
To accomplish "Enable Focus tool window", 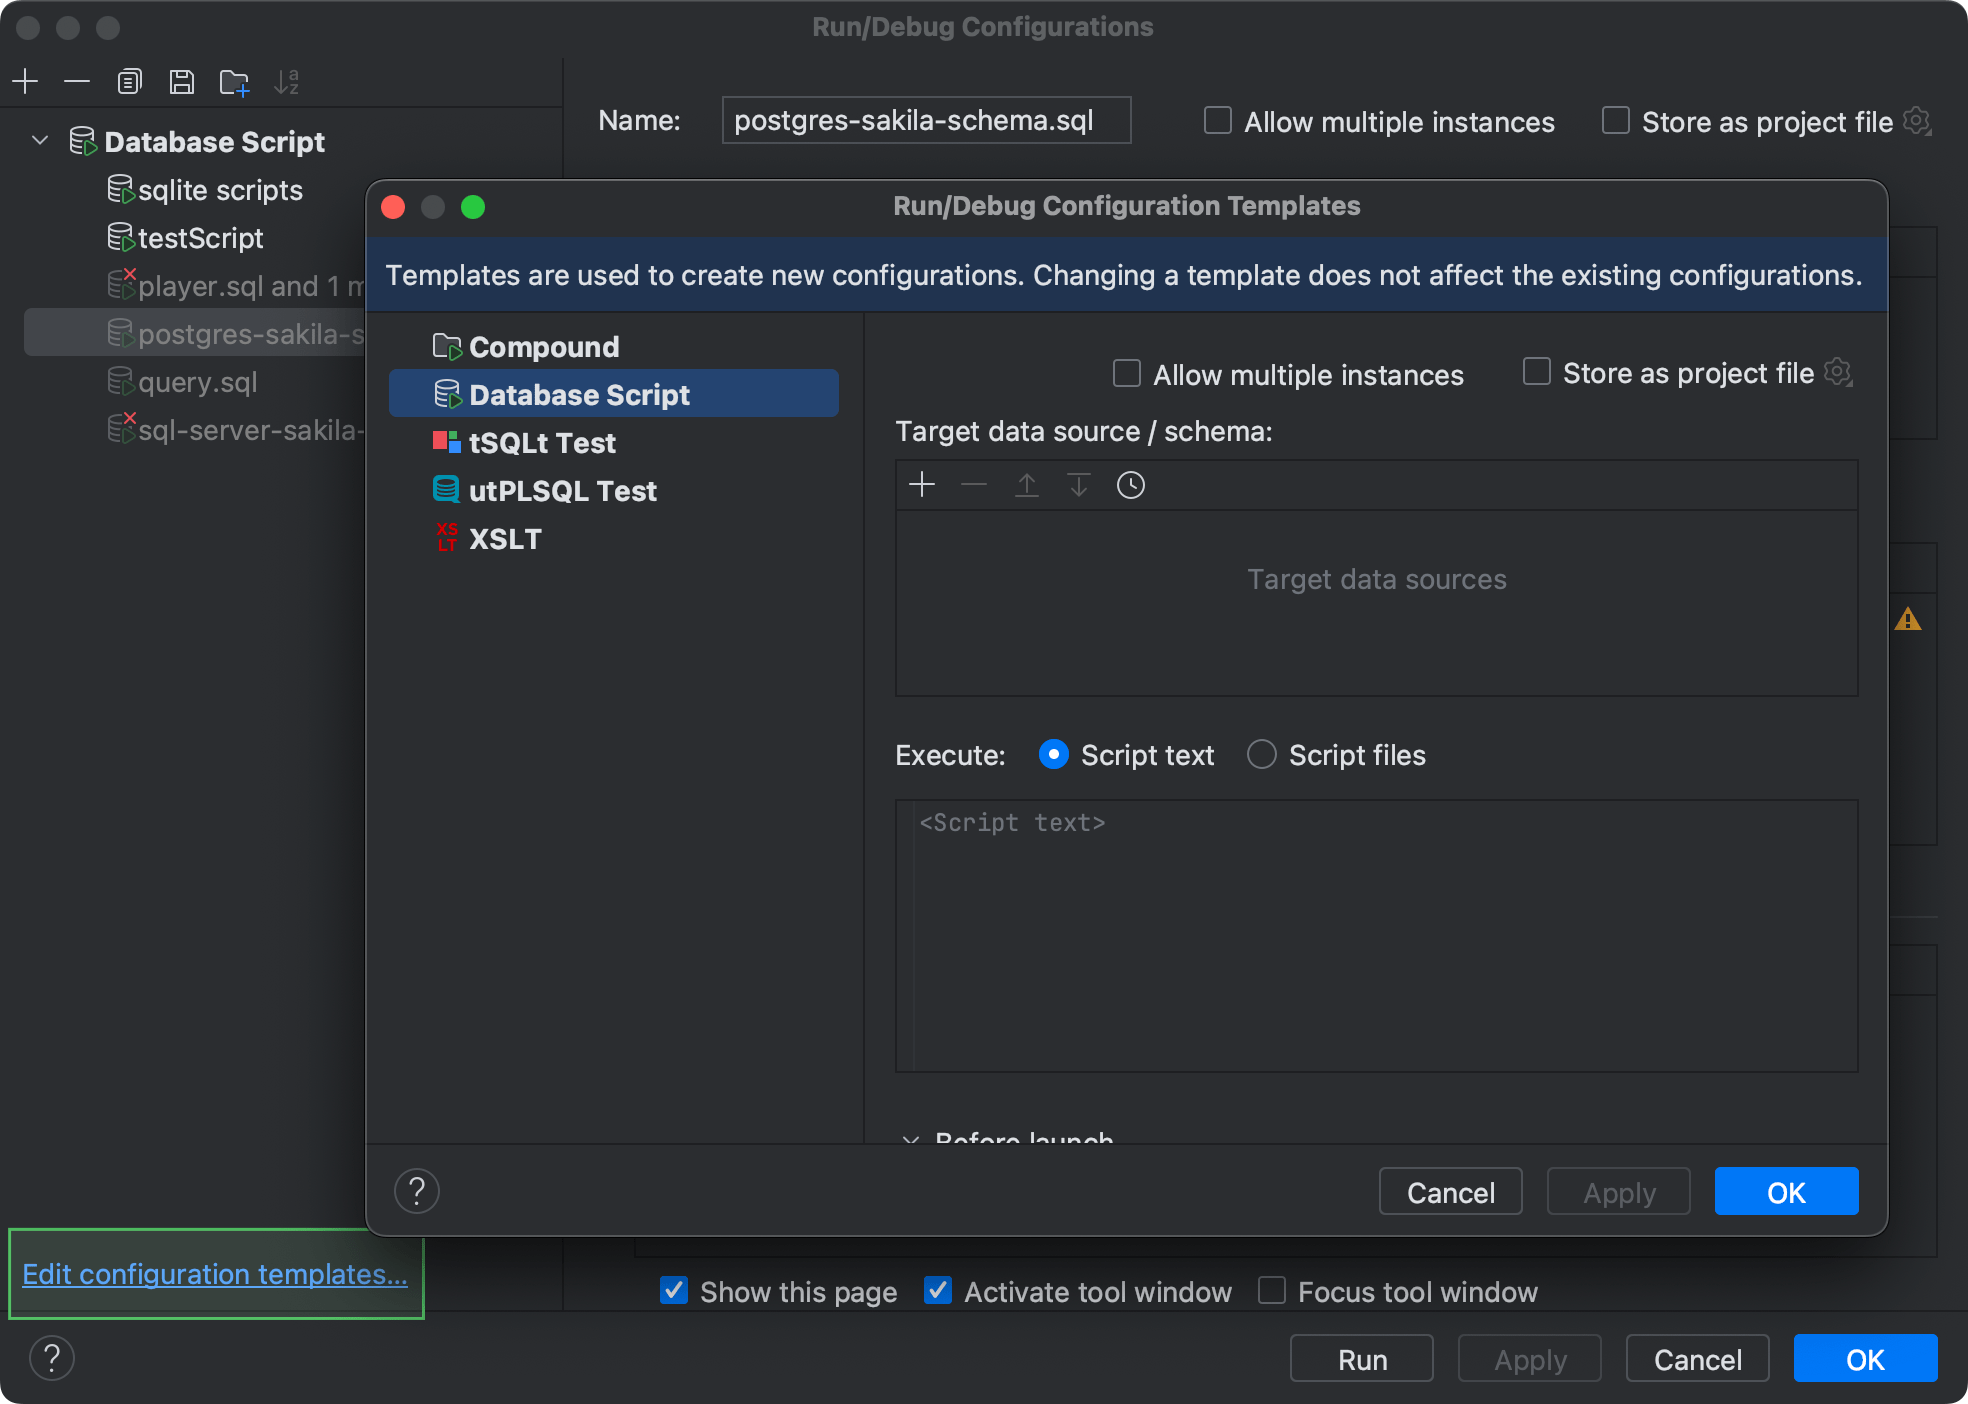I will [1271, 1291].
